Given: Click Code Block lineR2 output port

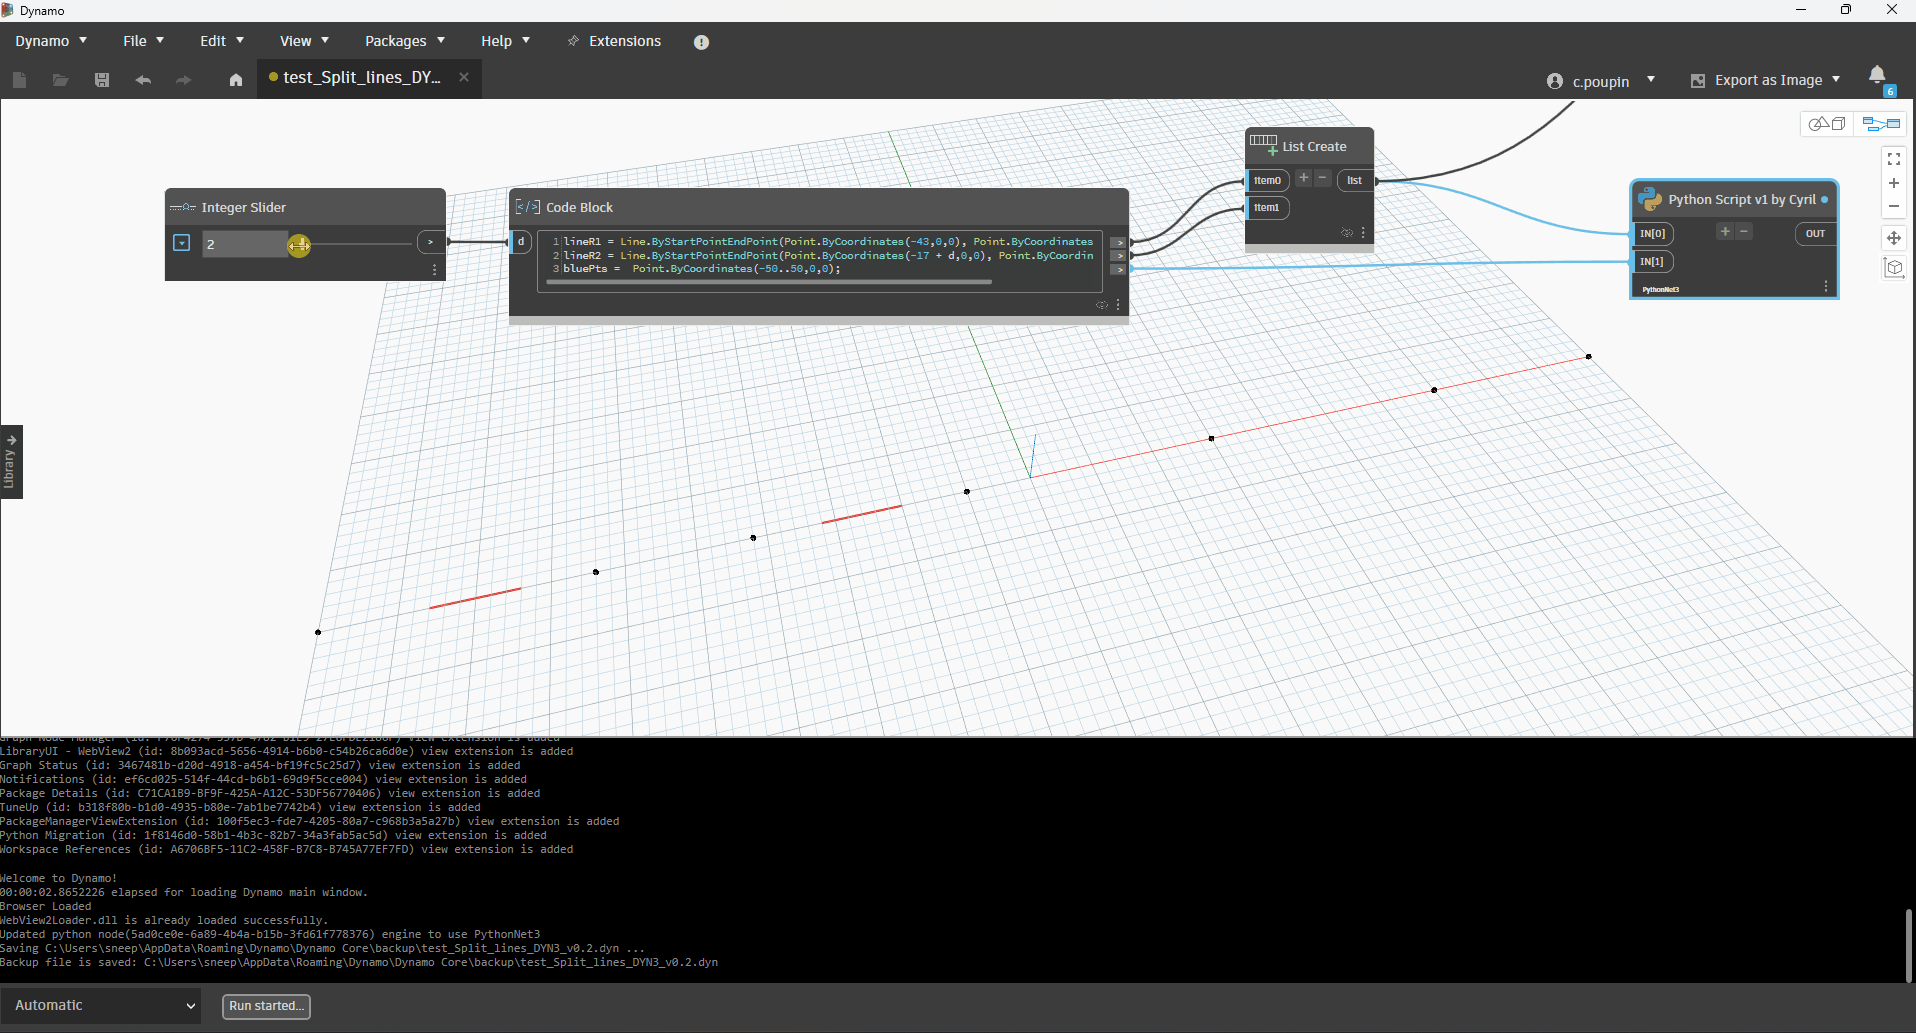Looking at the screenshot, I should [1119, 256].
